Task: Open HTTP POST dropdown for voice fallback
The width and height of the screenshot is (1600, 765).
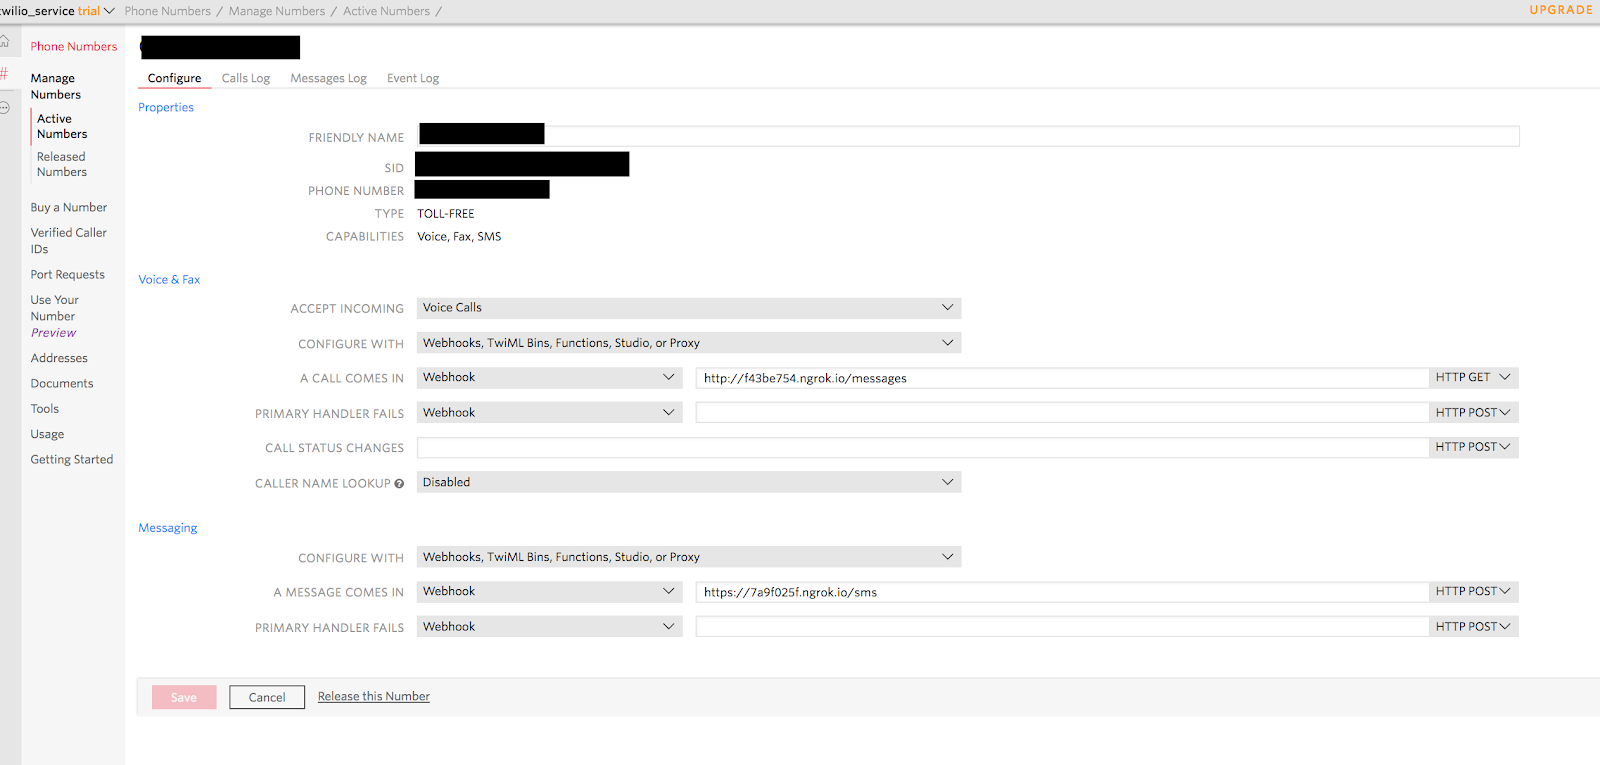Action: coord(1473,413)
